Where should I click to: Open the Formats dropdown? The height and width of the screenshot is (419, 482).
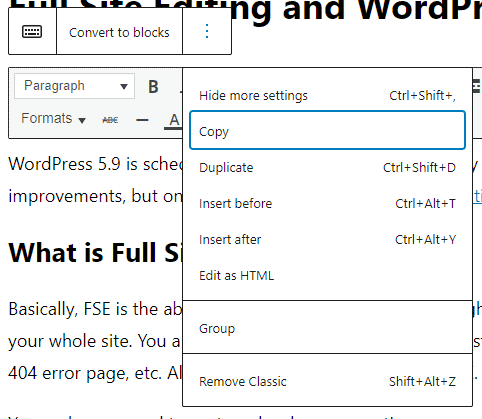(x=53, y=119)
